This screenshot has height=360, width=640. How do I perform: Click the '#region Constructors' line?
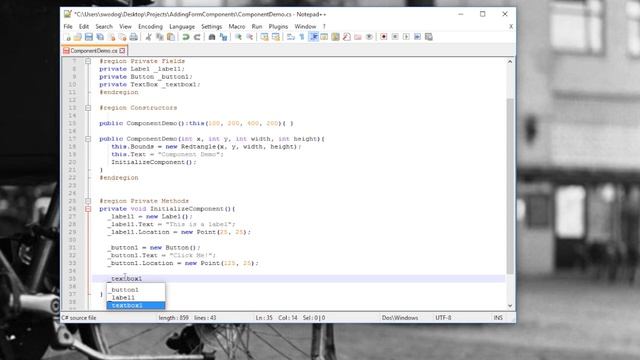coord(138,108)
